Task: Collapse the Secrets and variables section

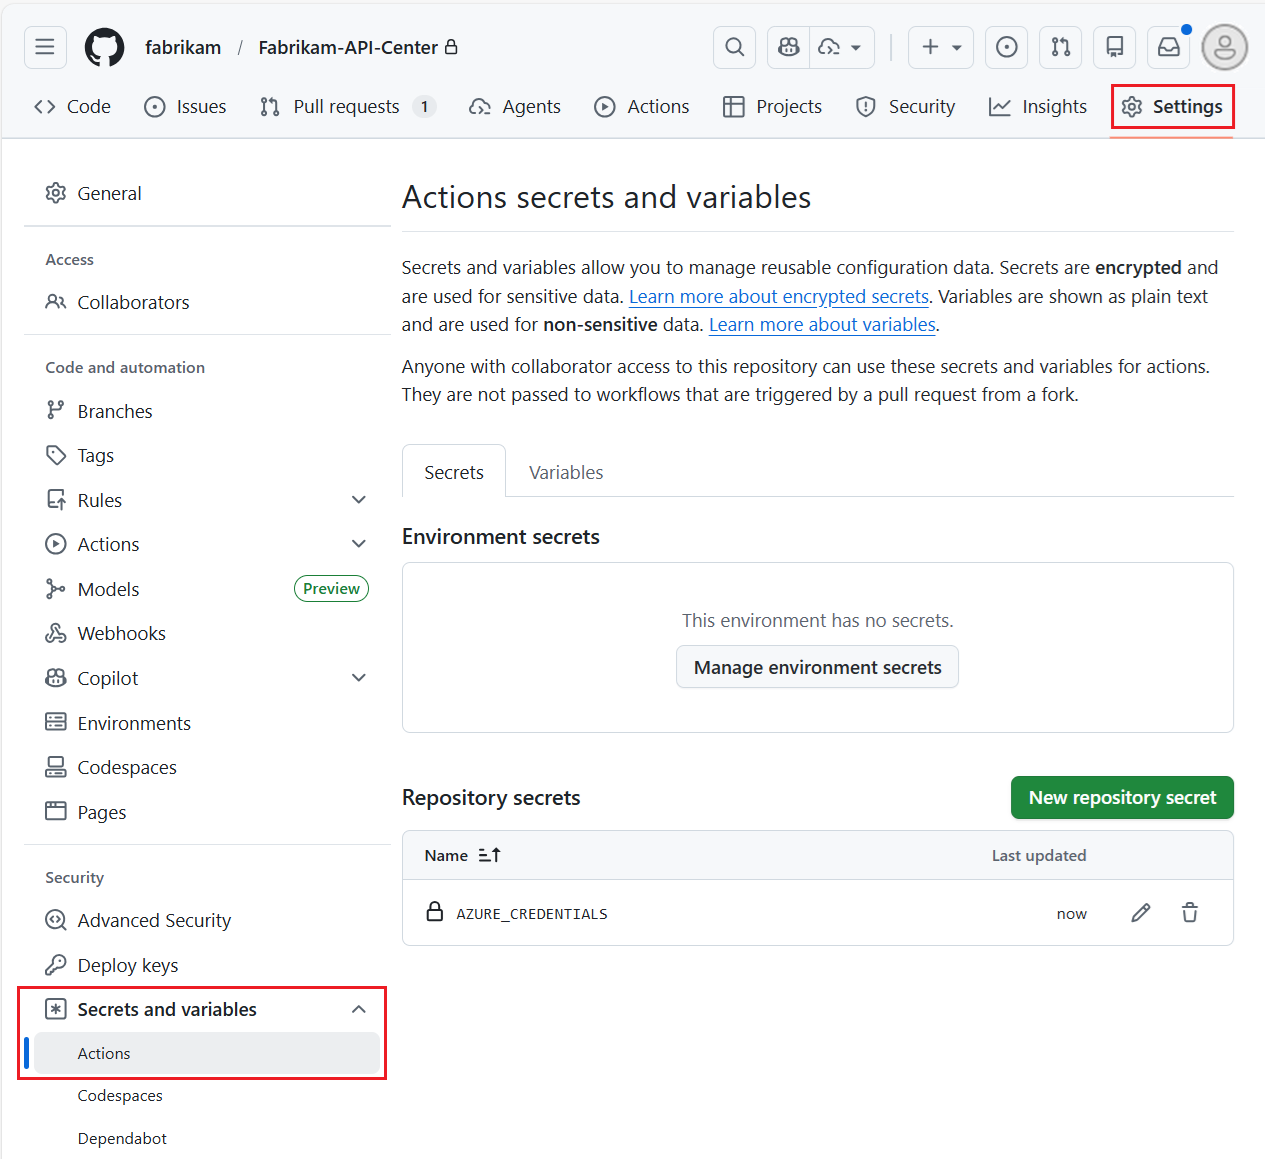Action: coord(358,1009)
